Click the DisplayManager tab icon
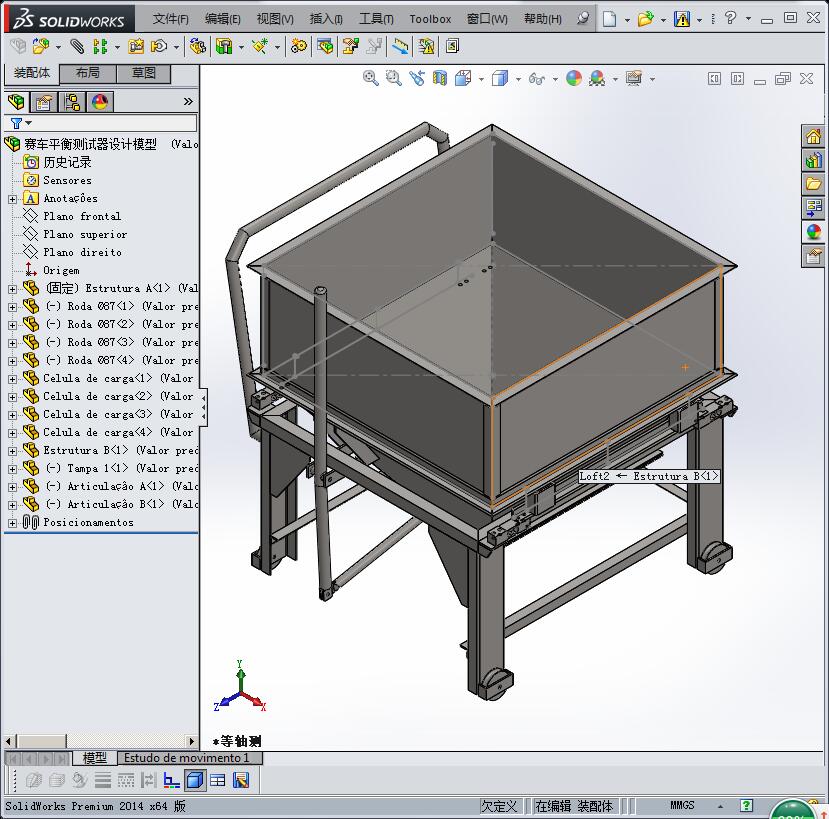This screenshot has height=819, width=829. click(x=100, y=102)
